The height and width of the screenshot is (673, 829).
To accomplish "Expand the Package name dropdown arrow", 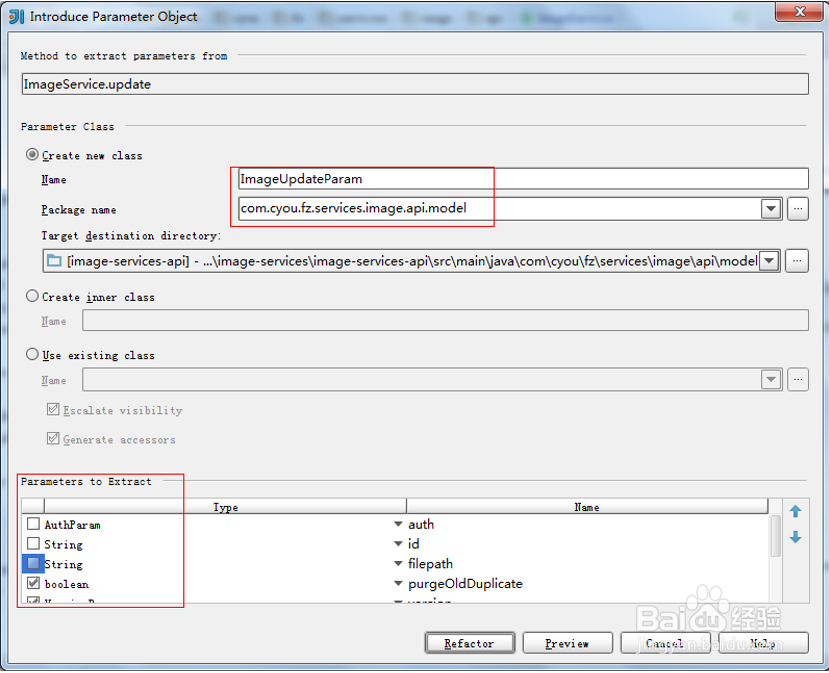I will click(x=771, y=209).
